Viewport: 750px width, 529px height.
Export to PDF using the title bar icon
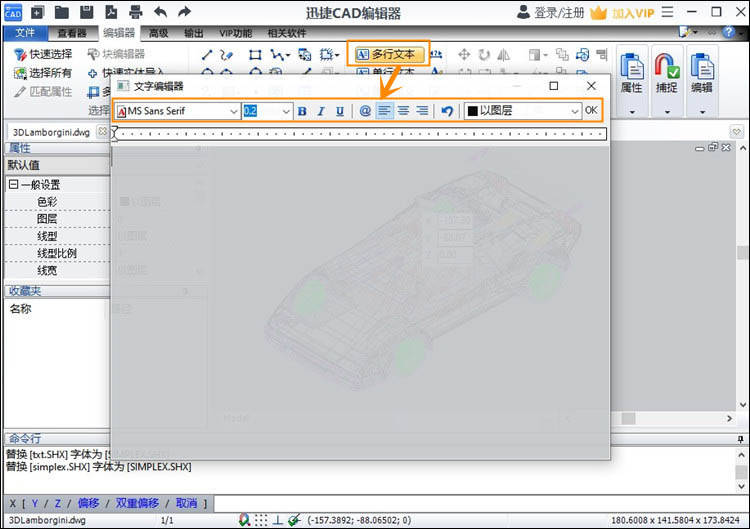(111, 12)
